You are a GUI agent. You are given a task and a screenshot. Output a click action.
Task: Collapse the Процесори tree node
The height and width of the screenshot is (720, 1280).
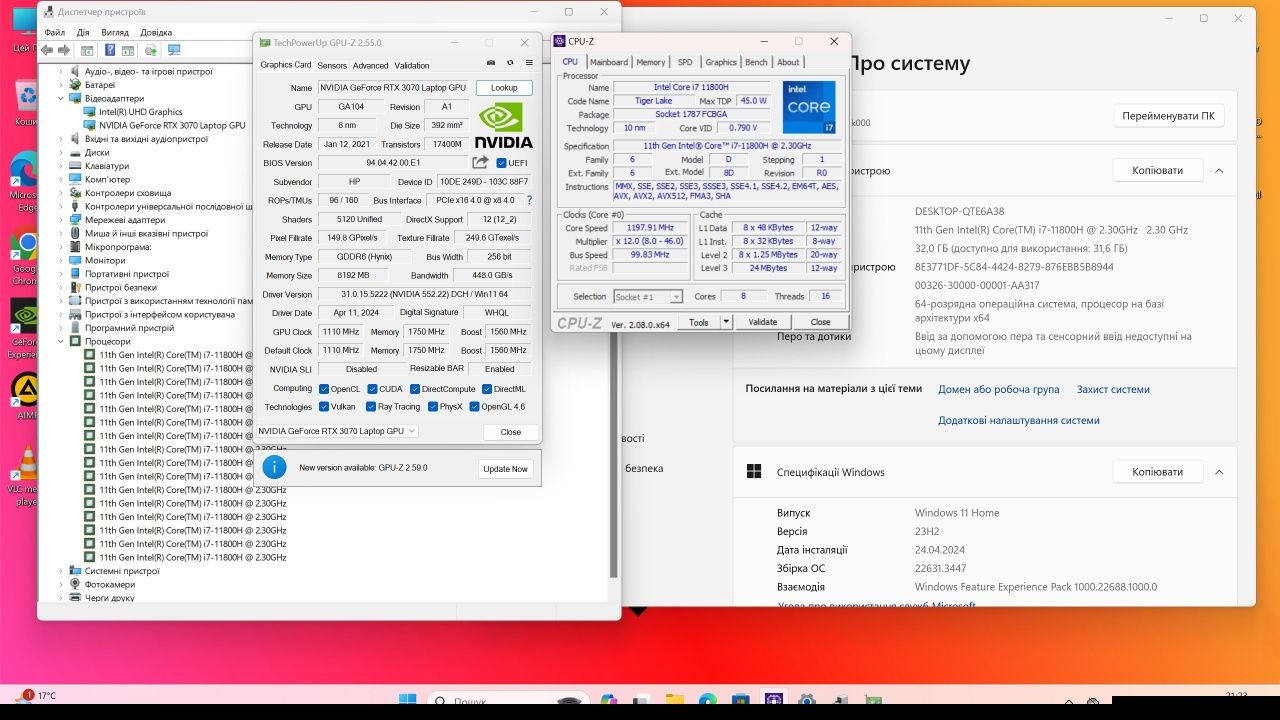coord(61,342)
